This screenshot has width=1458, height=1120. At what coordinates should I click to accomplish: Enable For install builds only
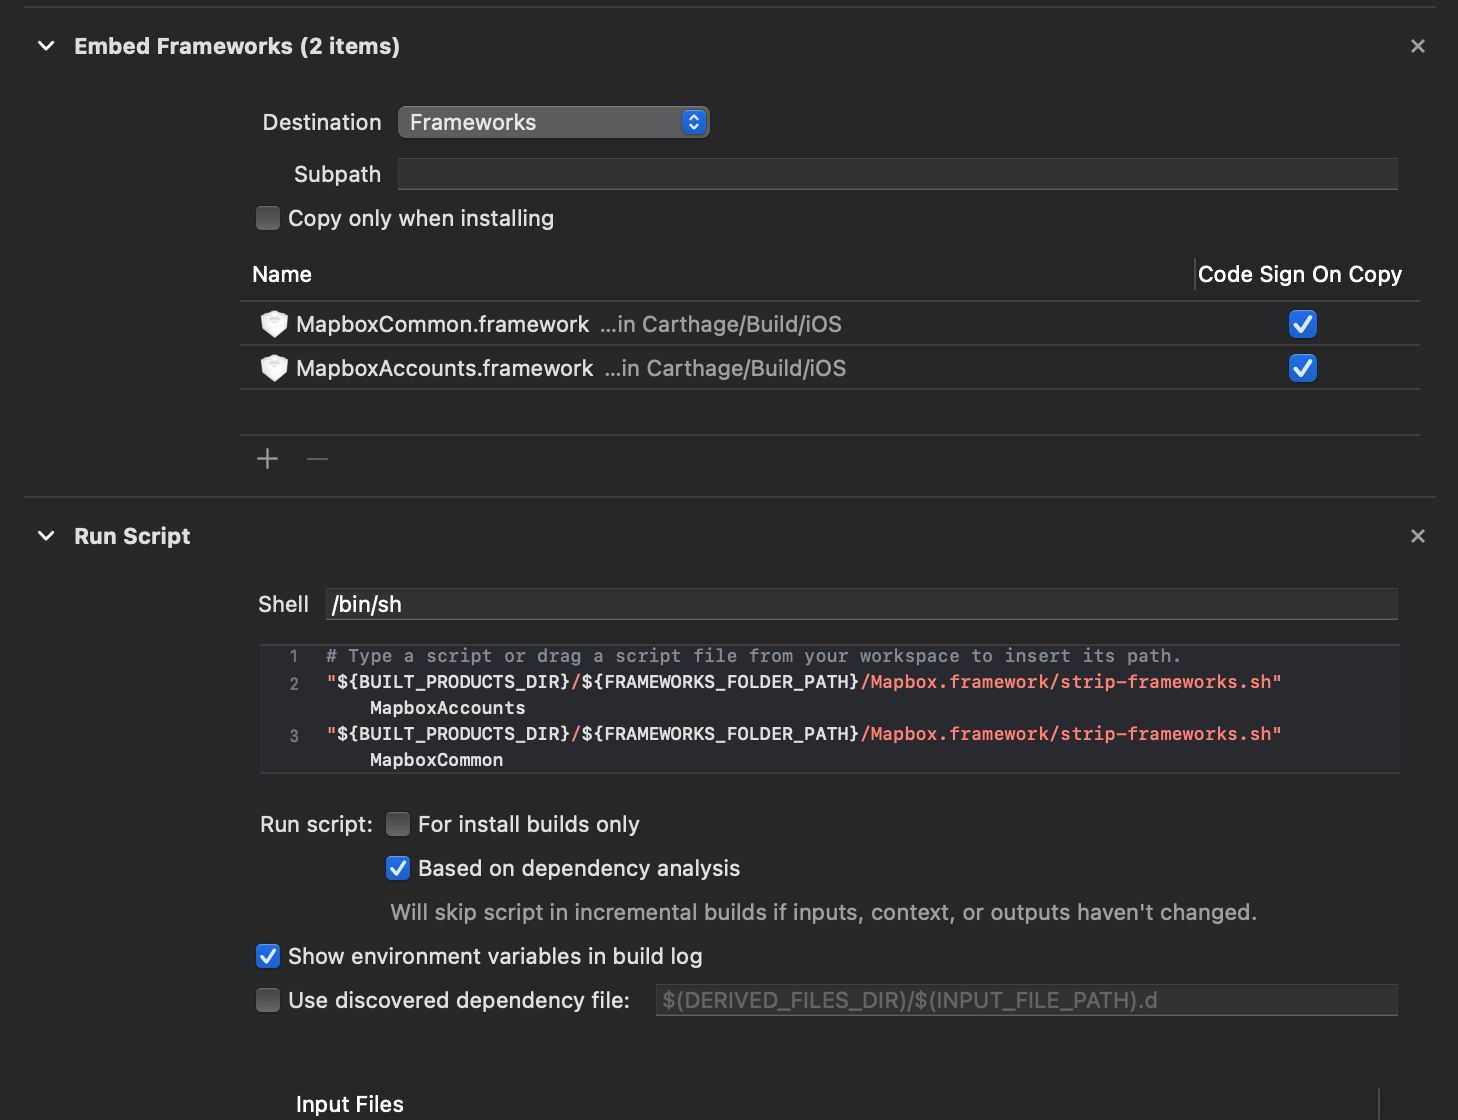coord(398,824)
